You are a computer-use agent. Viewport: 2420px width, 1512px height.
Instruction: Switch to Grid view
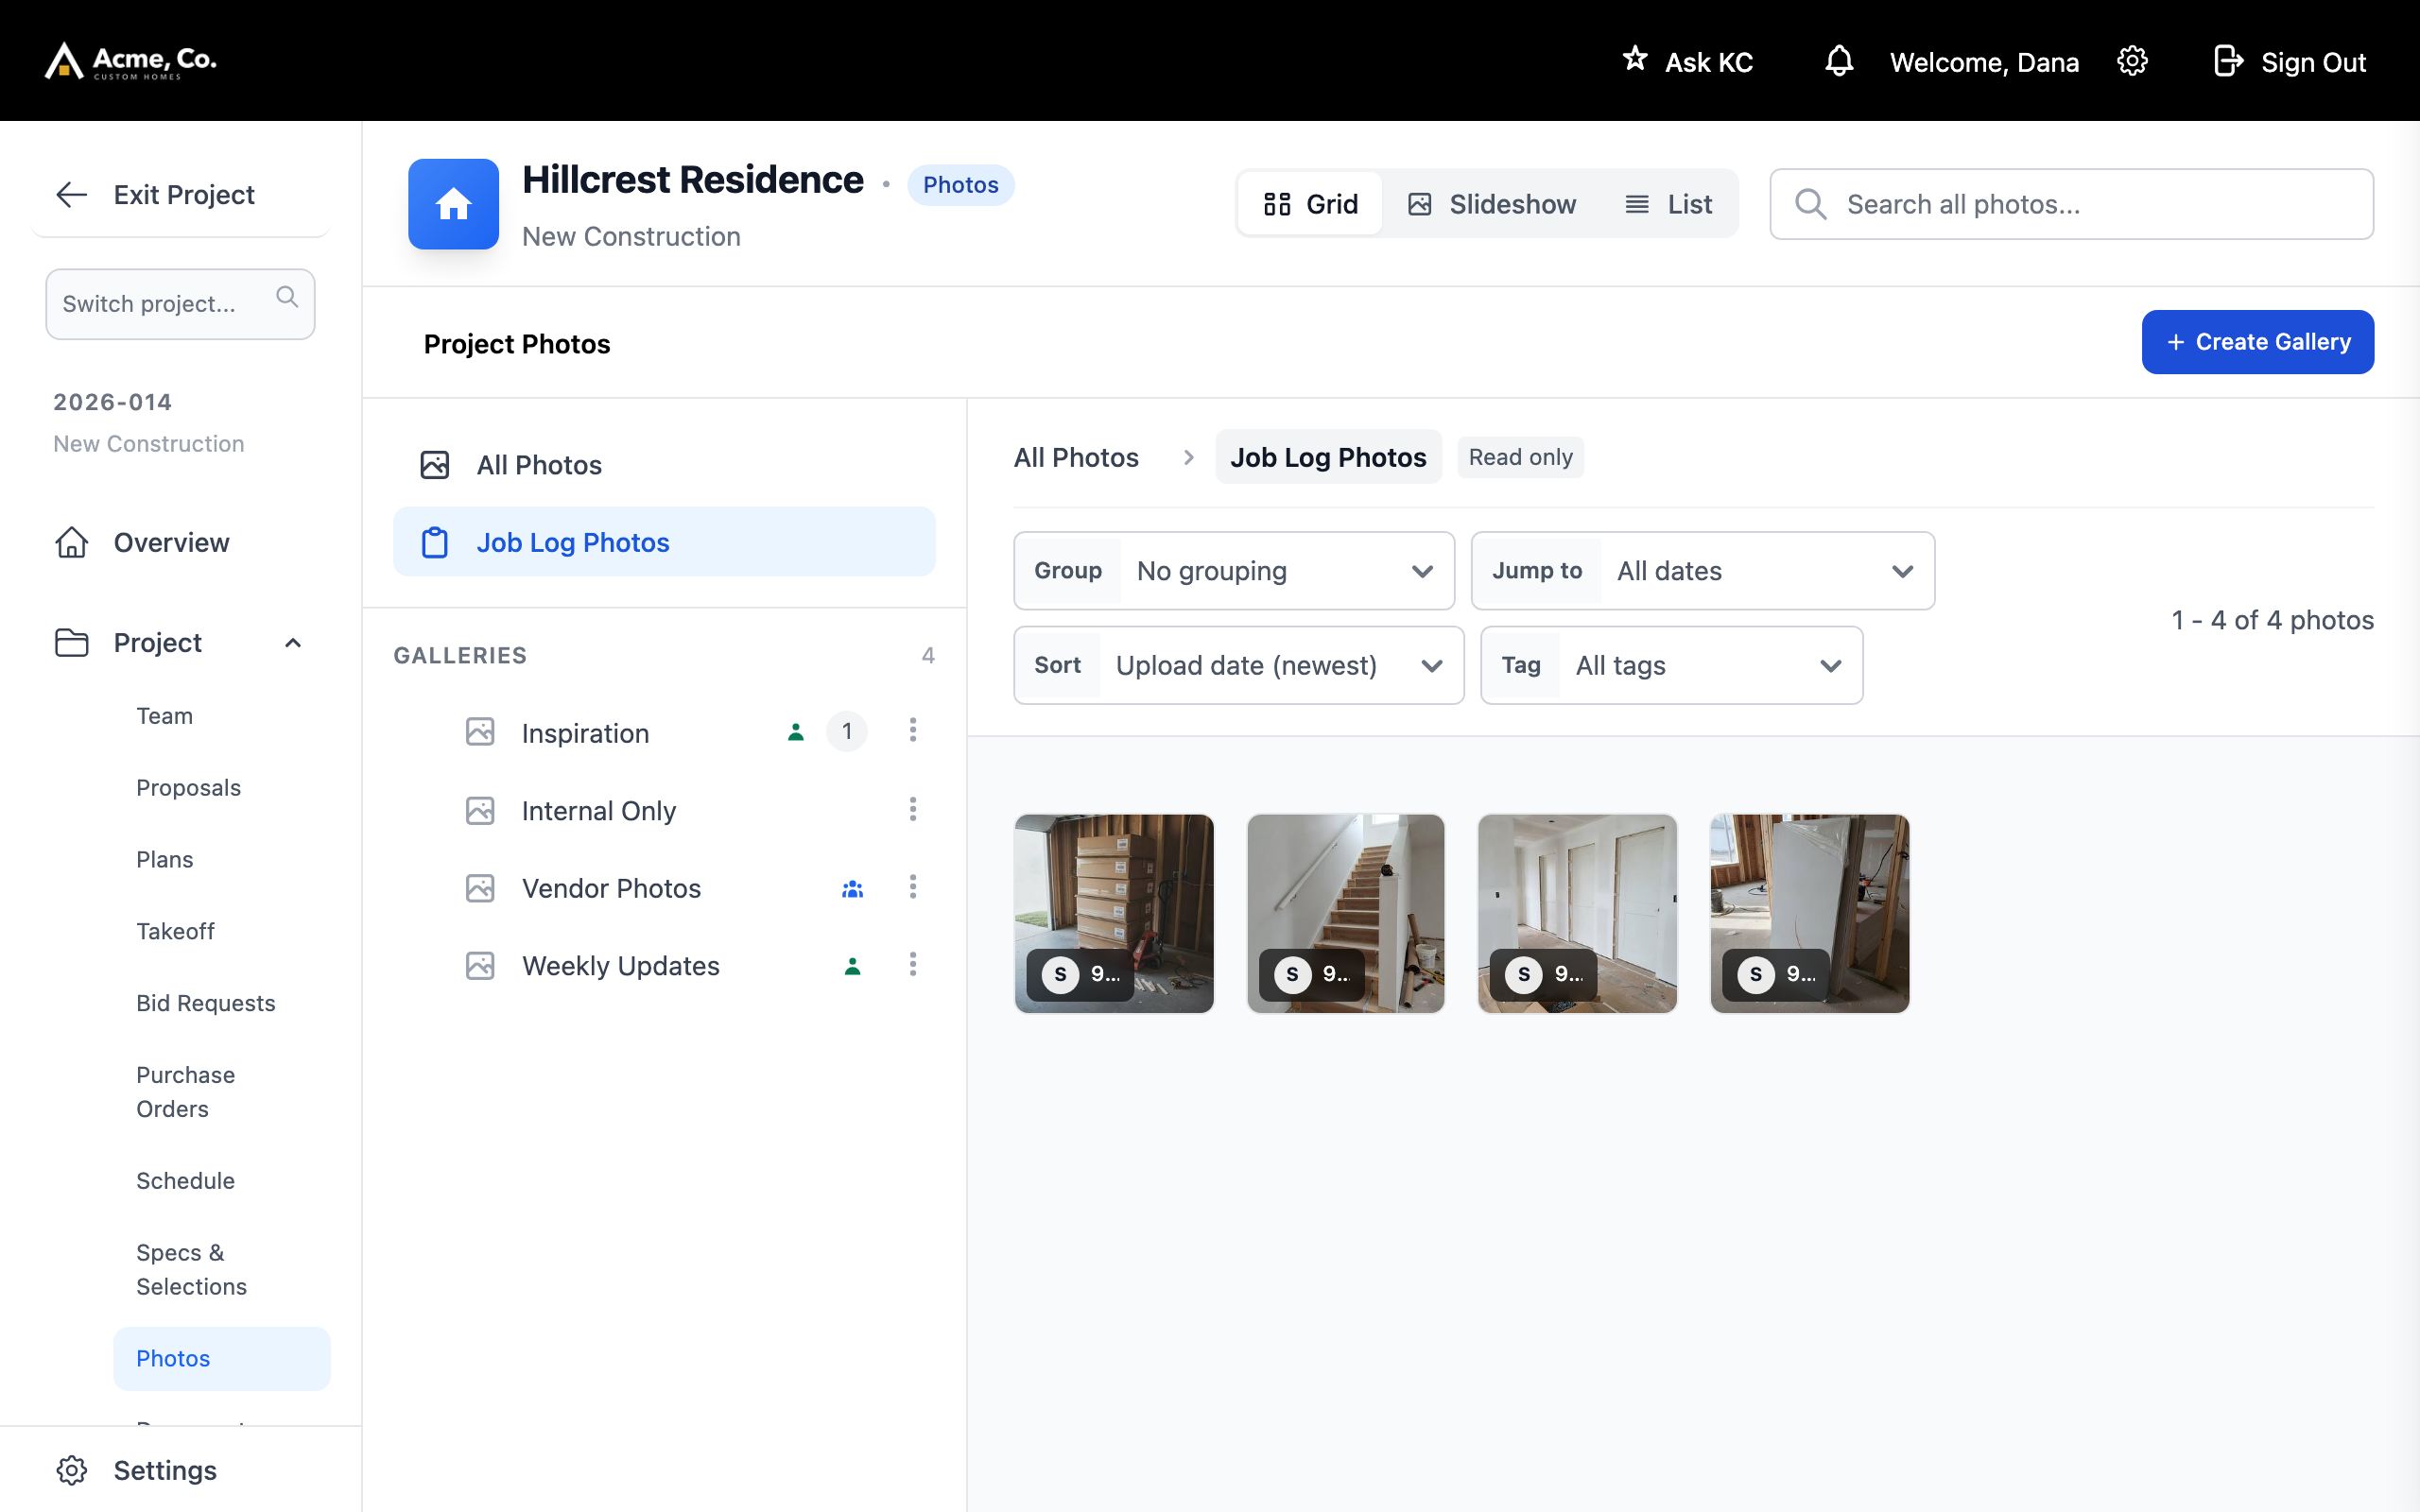point(1310,204)
